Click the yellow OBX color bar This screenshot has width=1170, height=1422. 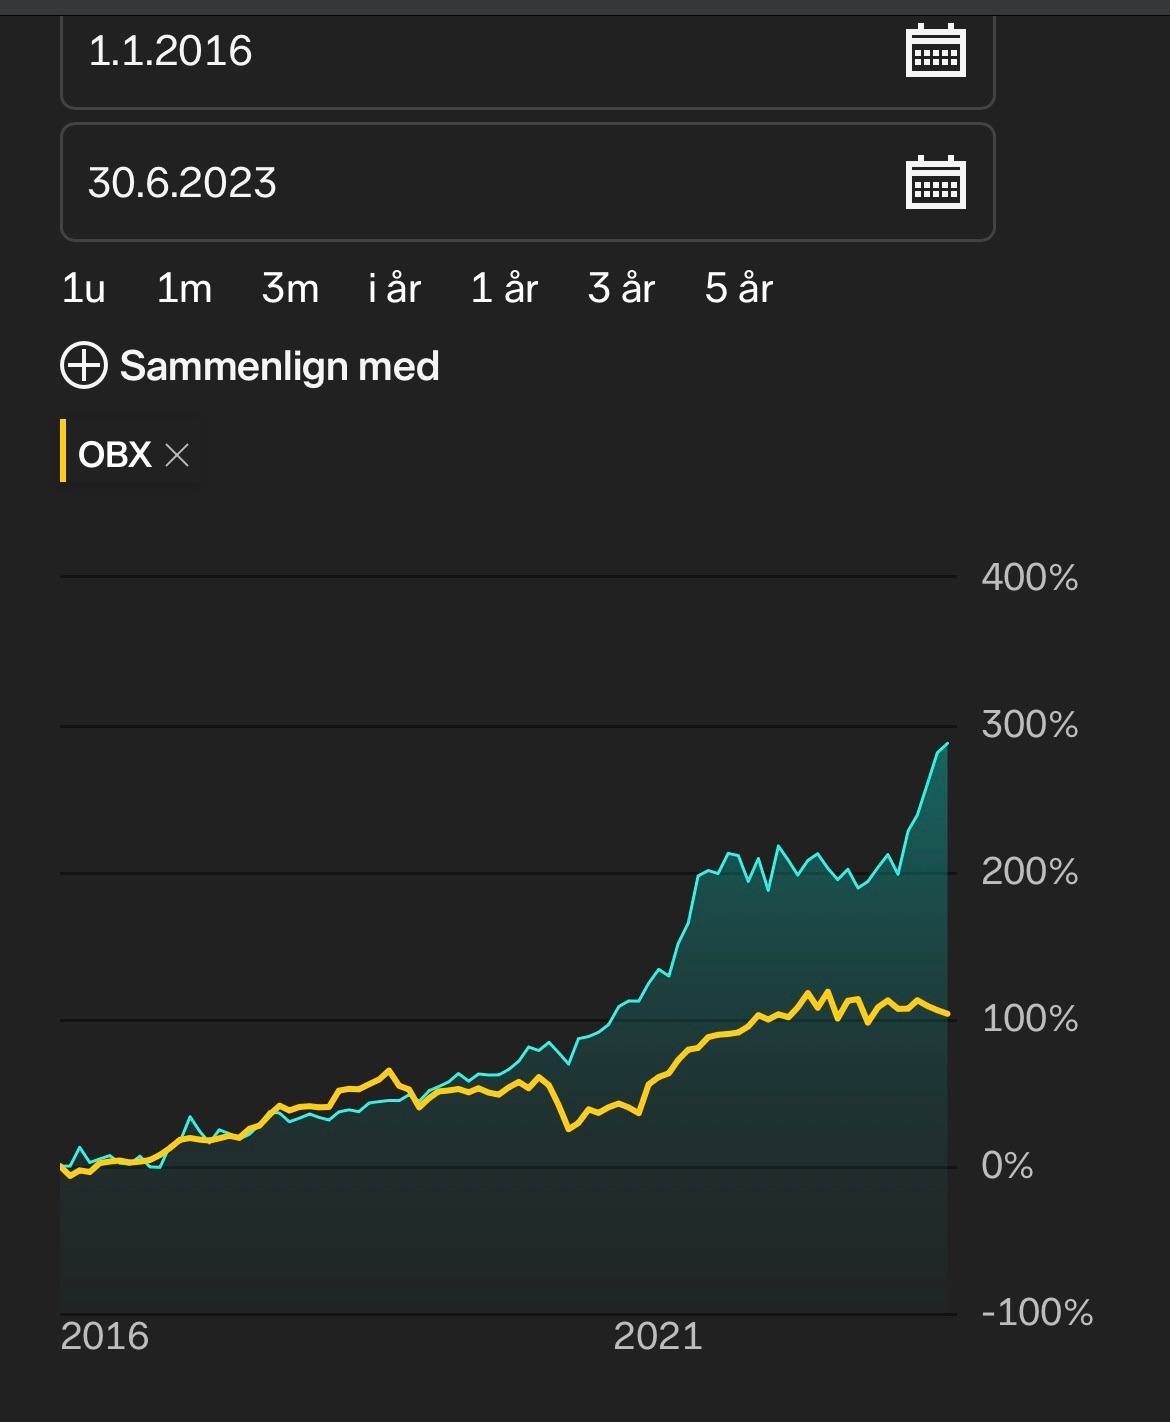[63, 451]
